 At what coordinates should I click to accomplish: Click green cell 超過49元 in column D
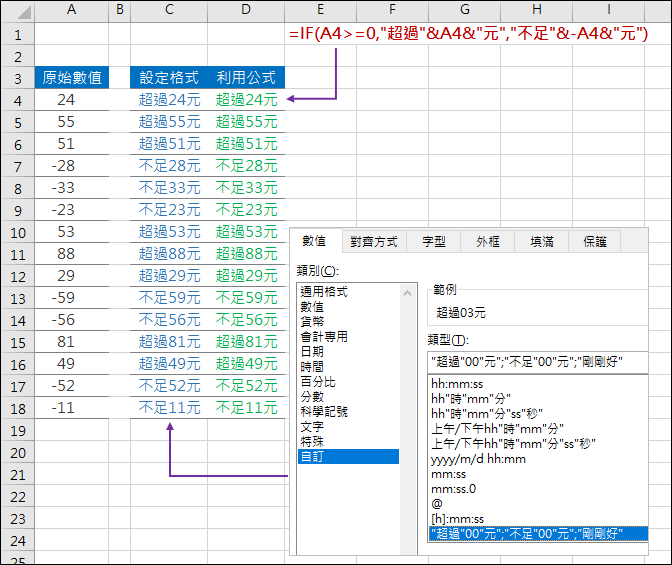246,364
